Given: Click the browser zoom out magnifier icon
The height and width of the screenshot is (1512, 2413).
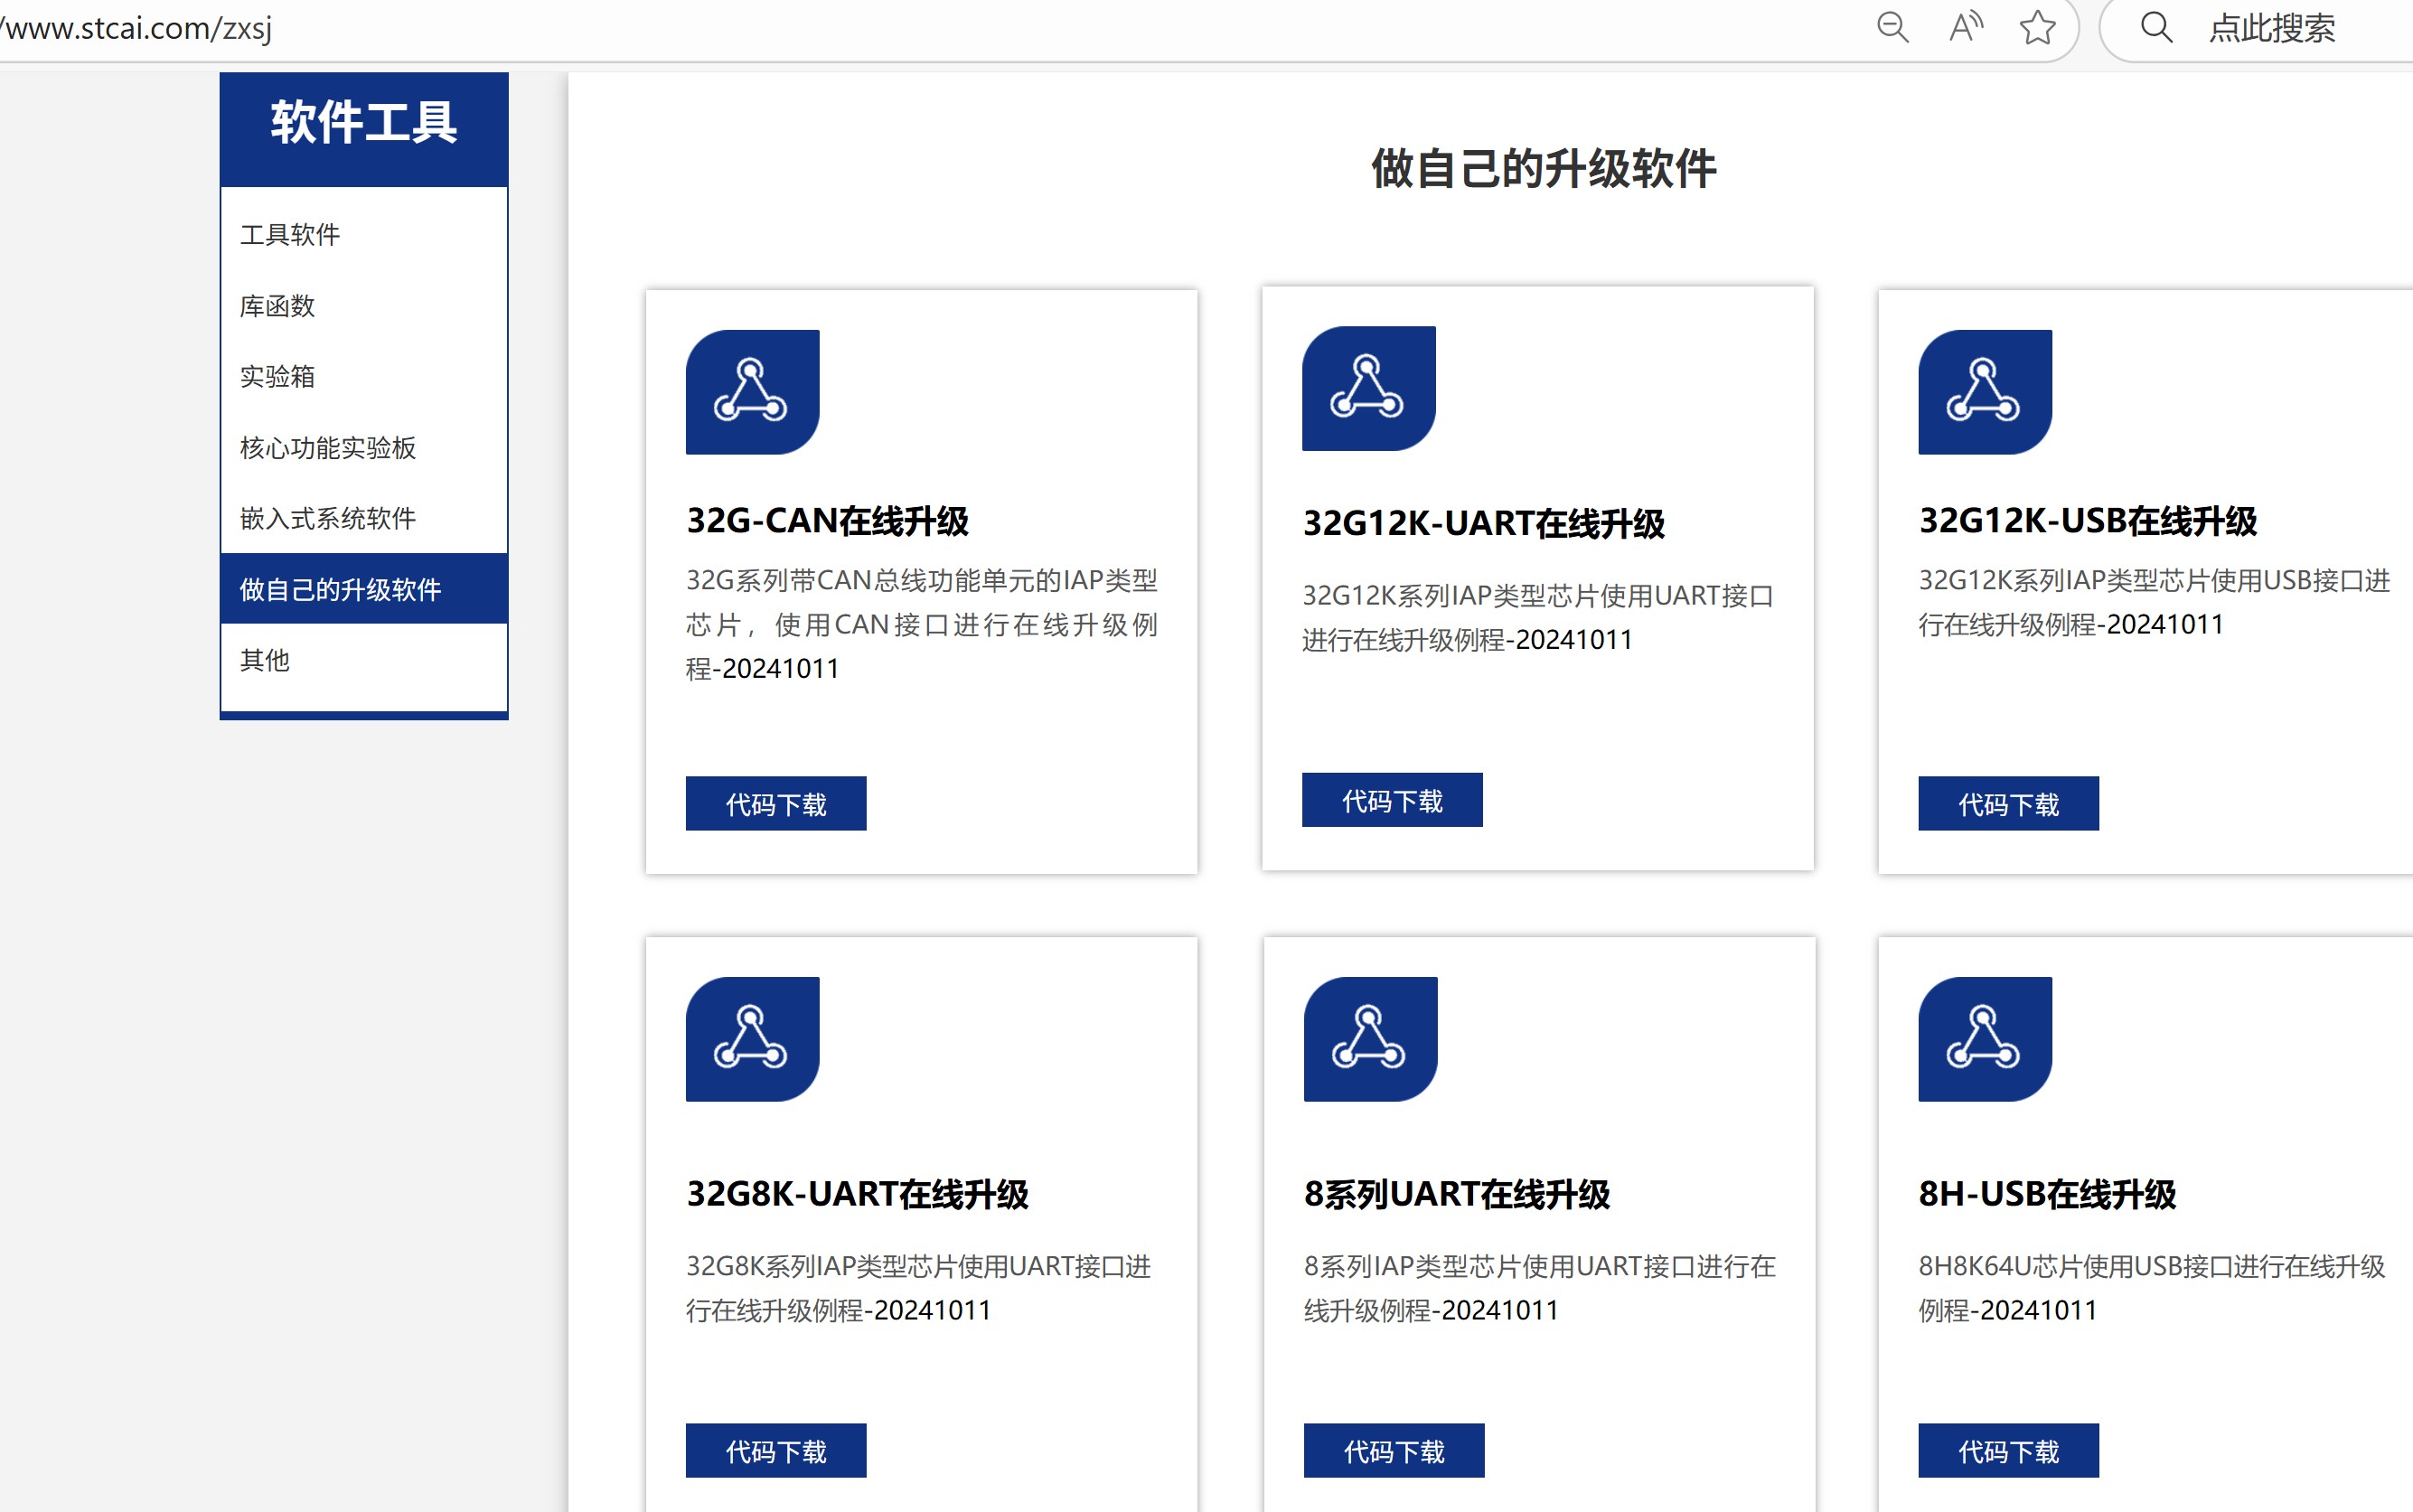Looking at the screenshot, I should point(1892,28).
